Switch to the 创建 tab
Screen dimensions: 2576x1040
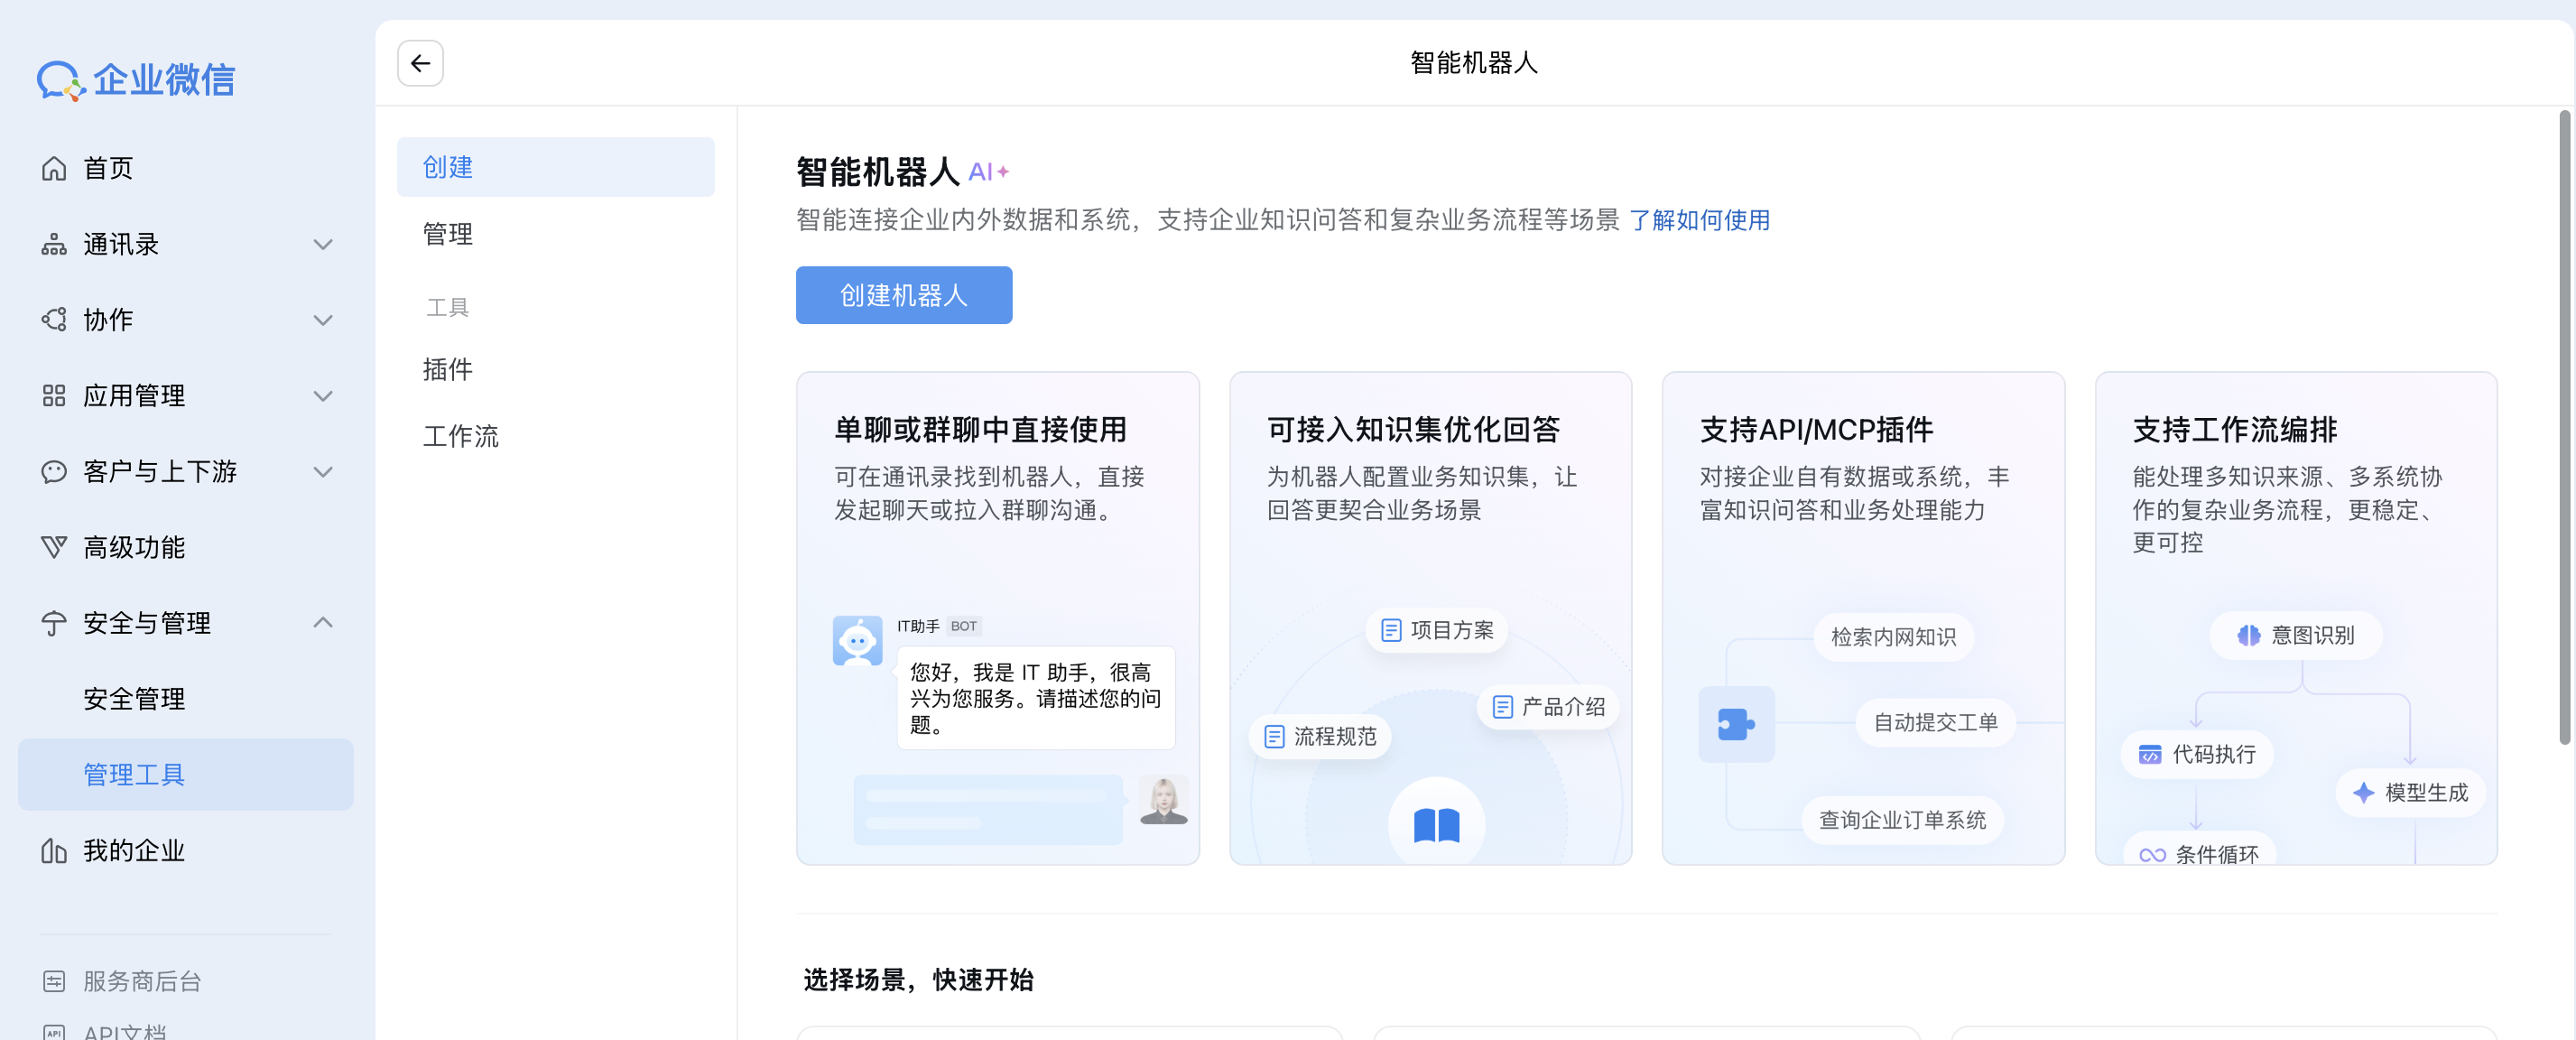(556, 167)
